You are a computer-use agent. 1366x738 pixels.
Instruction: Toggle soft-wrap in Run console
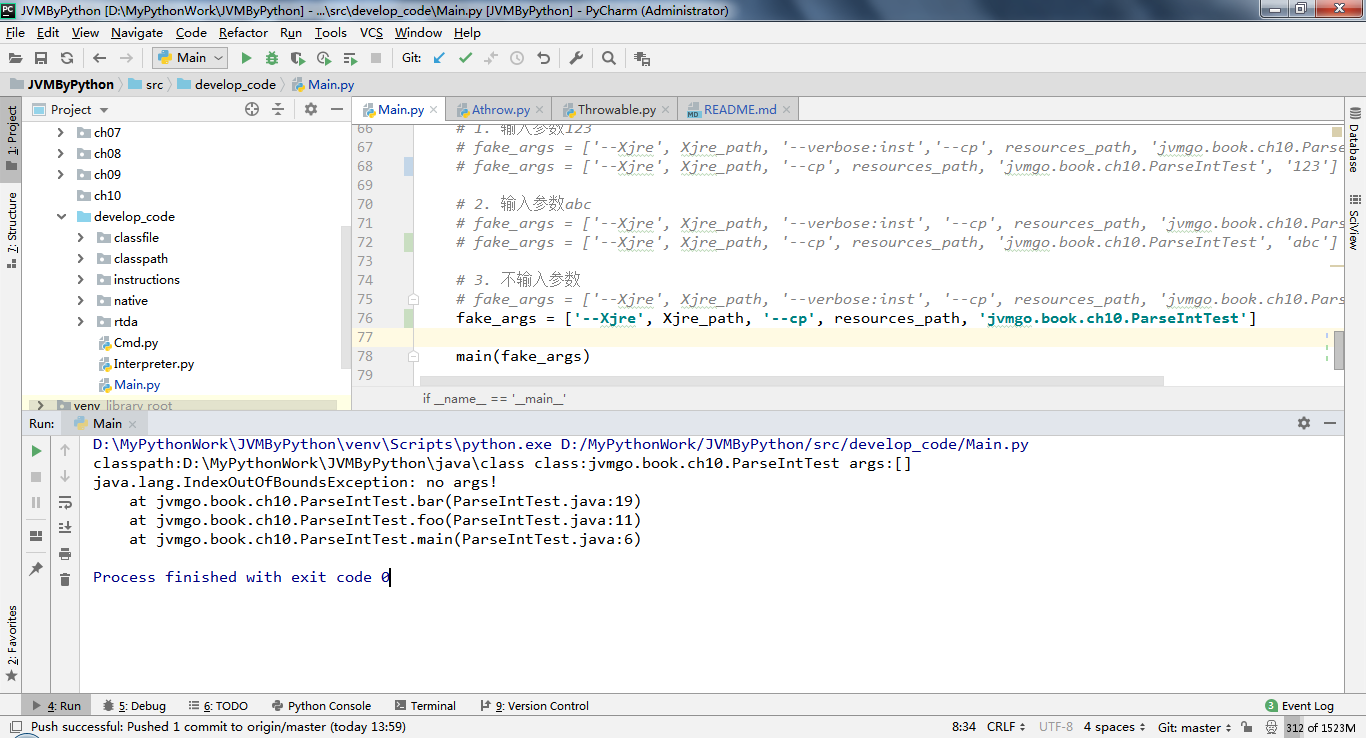[65, 502]
